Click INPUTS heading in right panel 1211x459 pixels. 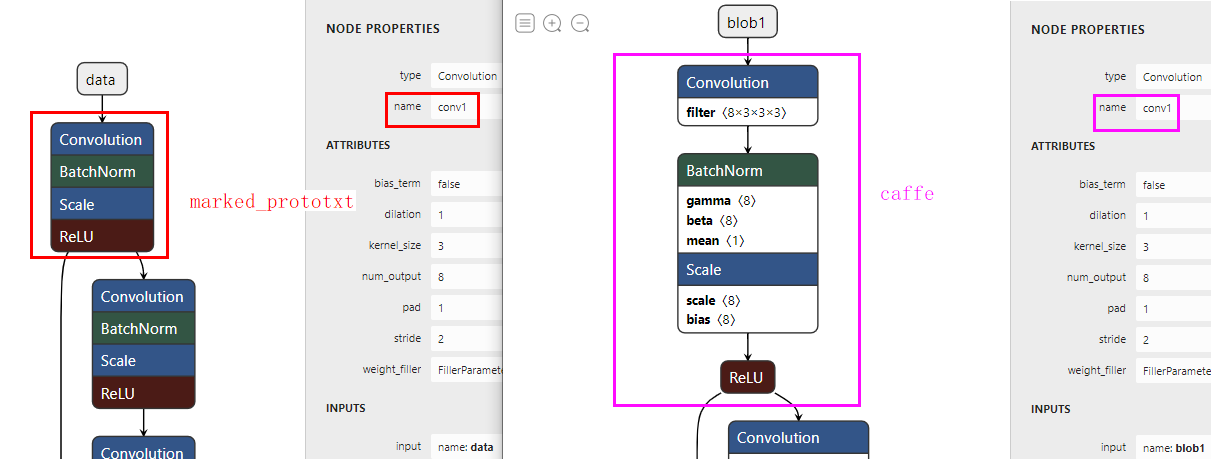click(1051, 409)
